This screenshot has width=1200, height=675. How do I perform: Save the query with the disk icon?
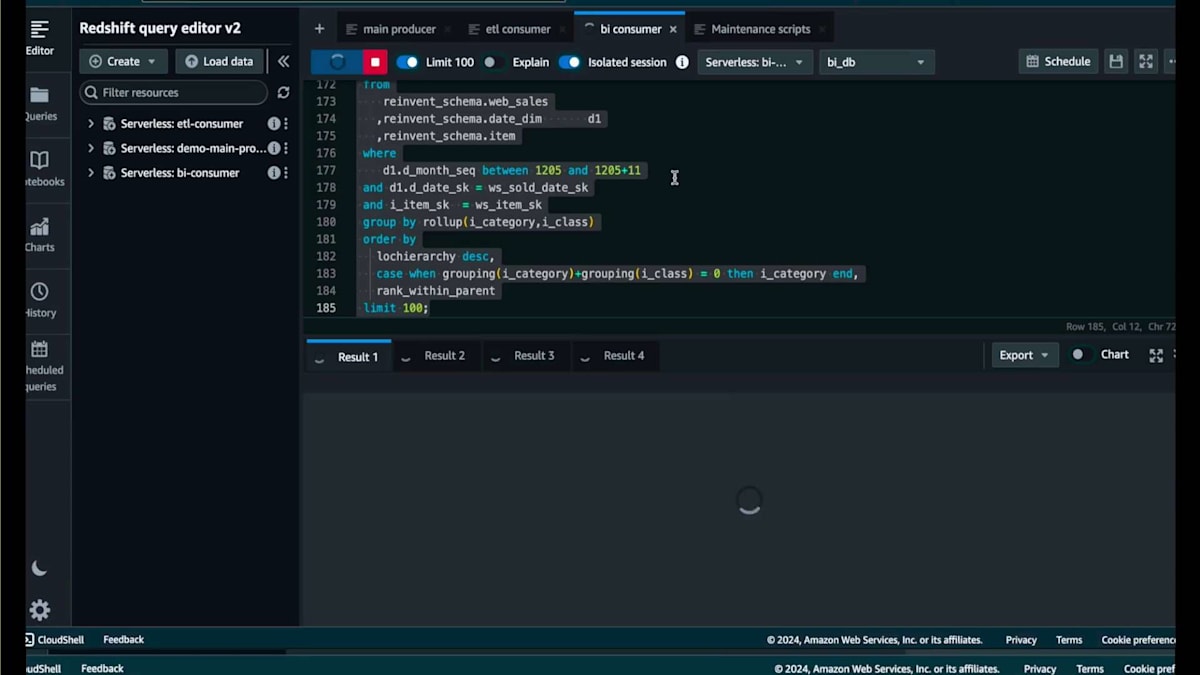(1116, 62)
